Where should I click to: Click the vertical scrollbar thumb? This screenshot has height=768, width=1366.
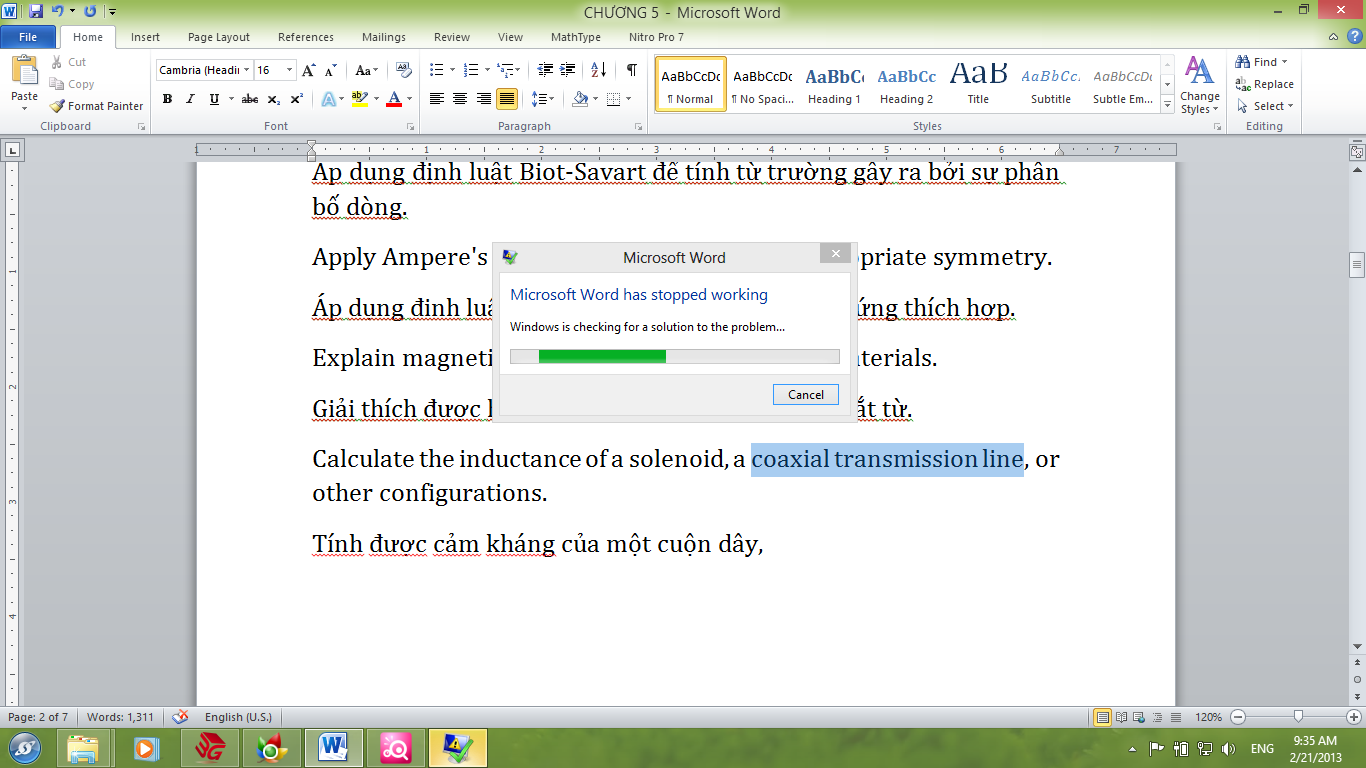(1357, 264)
